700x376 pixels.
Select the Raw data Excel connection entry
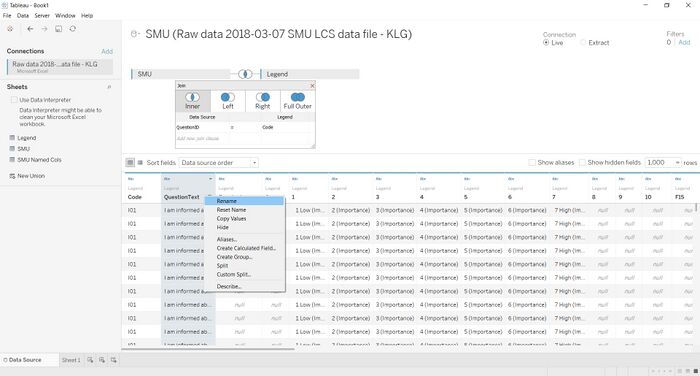tap(60, 67)
